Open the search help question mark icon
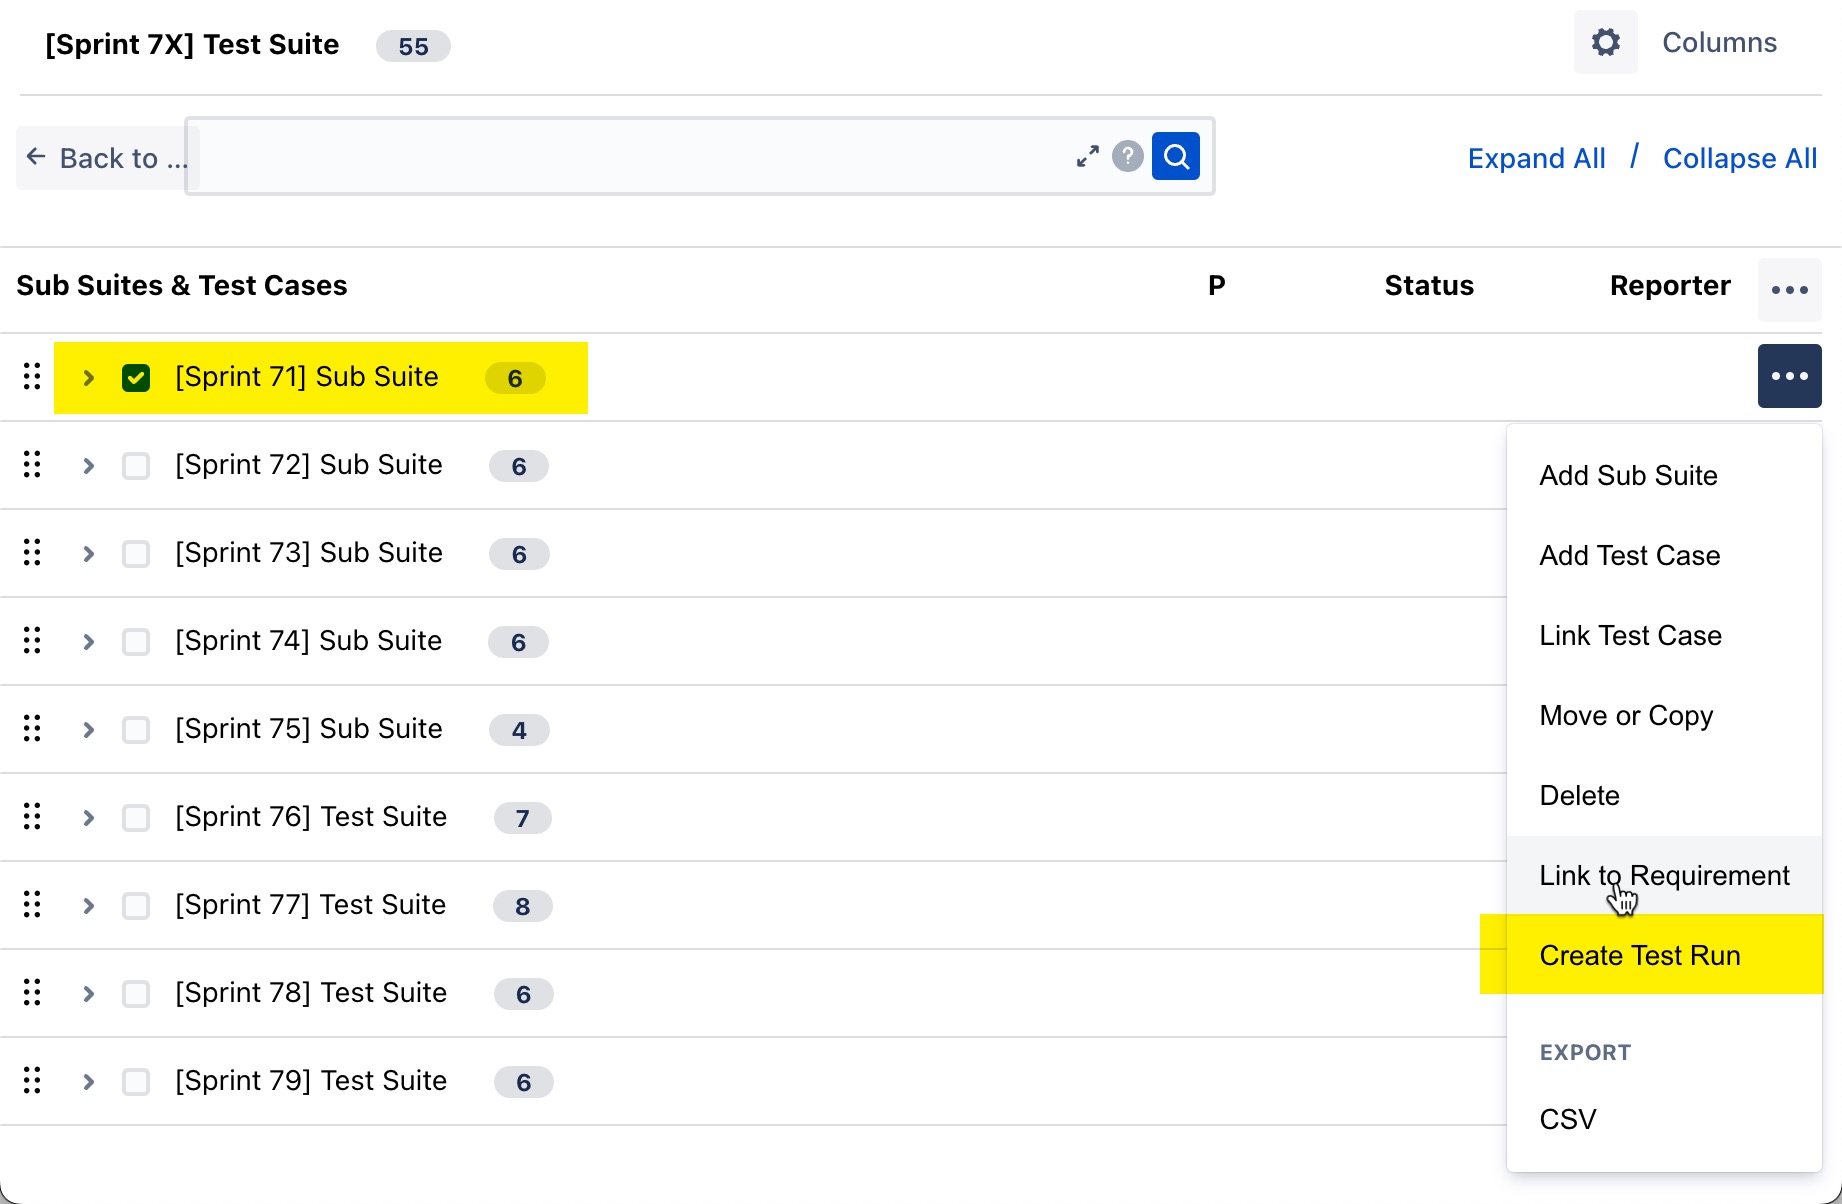This screenshot has height=1204, width=1842. [1128, 156]
